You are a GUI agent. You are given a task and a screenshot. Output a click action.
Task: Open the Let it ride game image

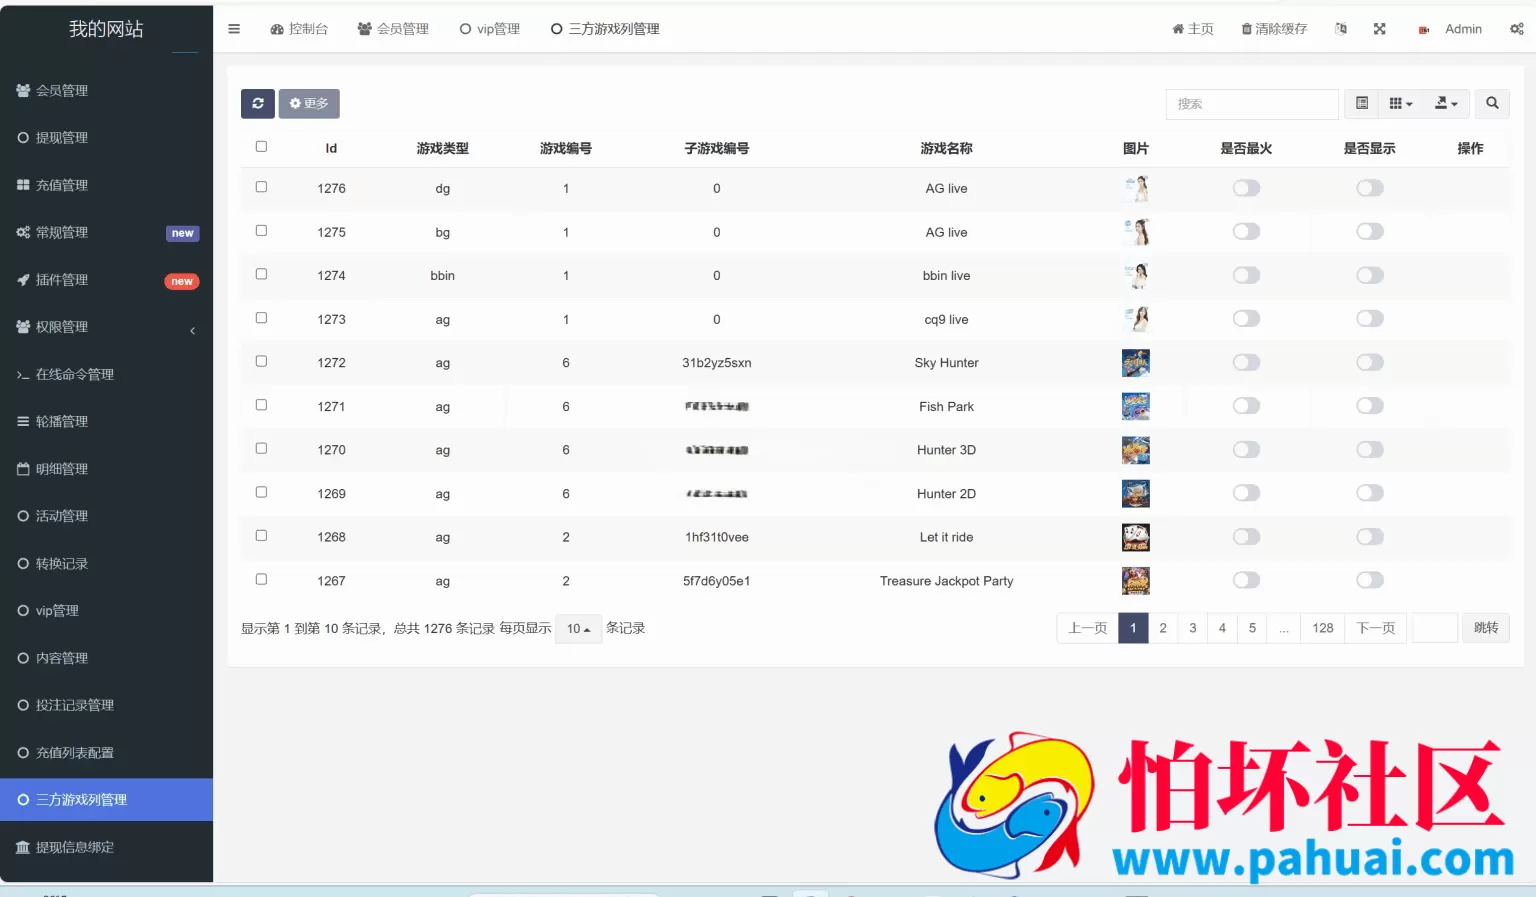click(1136, 537)
